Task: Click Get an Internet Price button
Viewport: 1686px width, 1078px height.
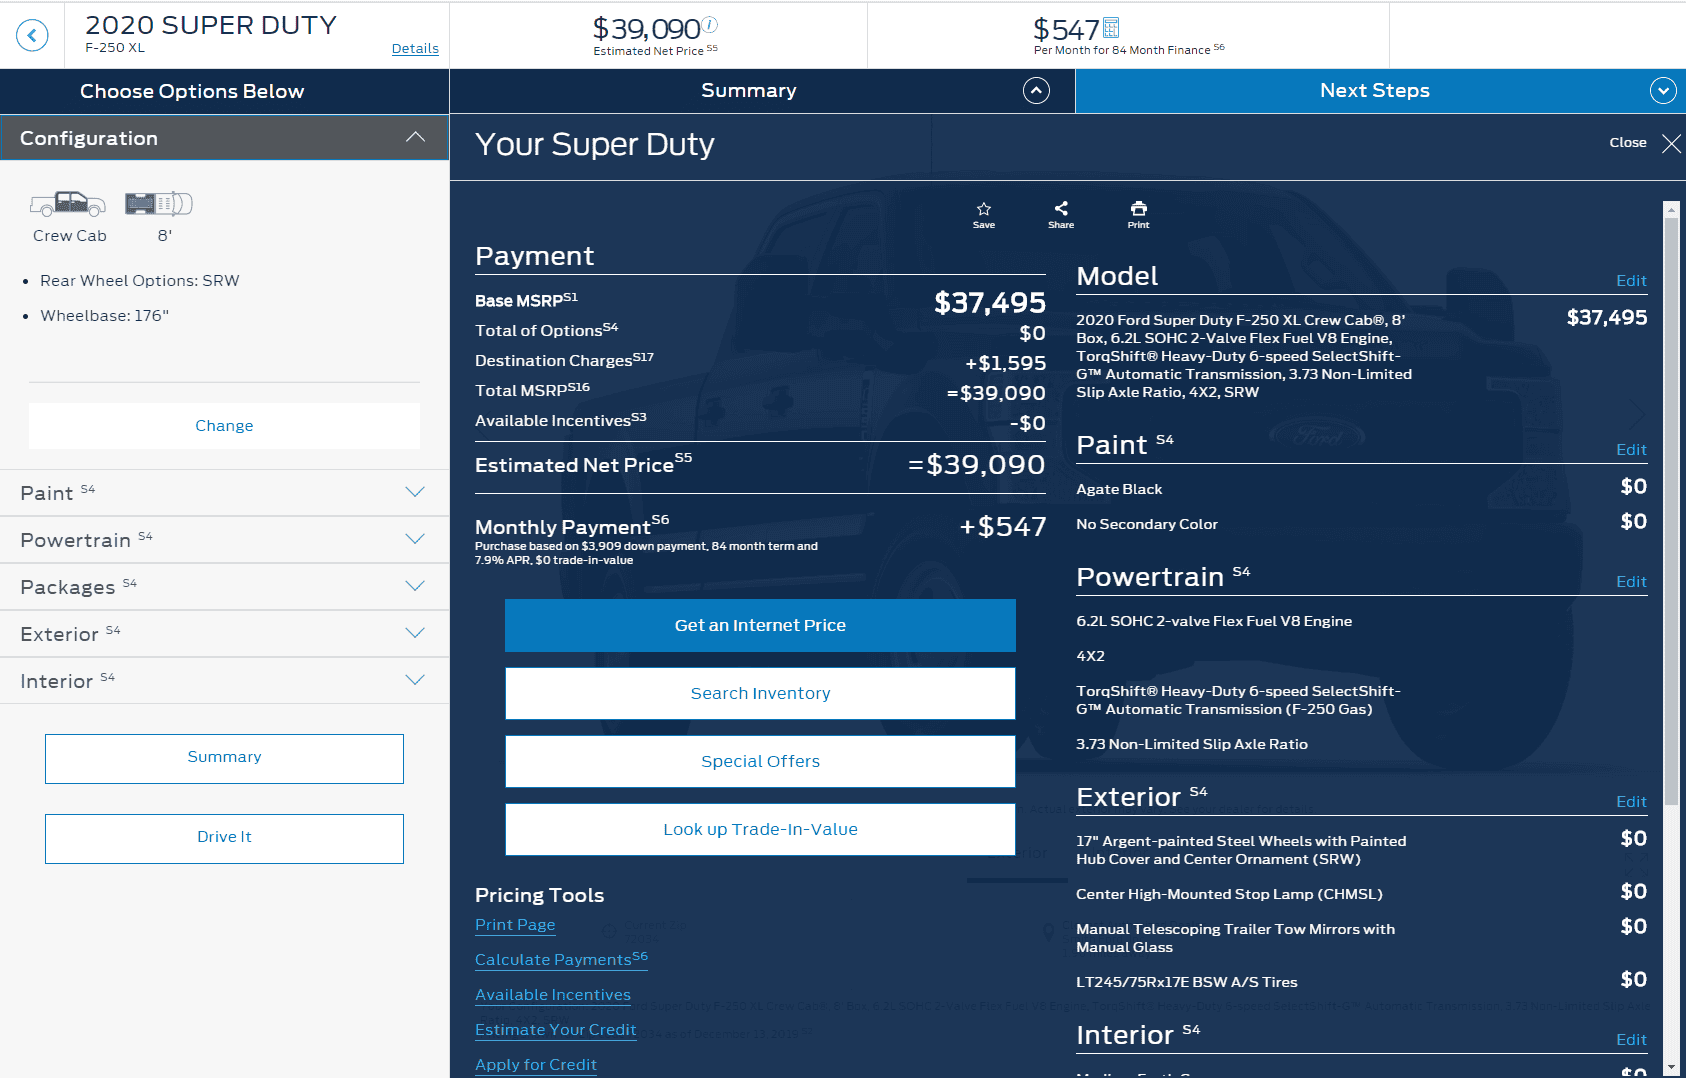Action: point(760,625)
